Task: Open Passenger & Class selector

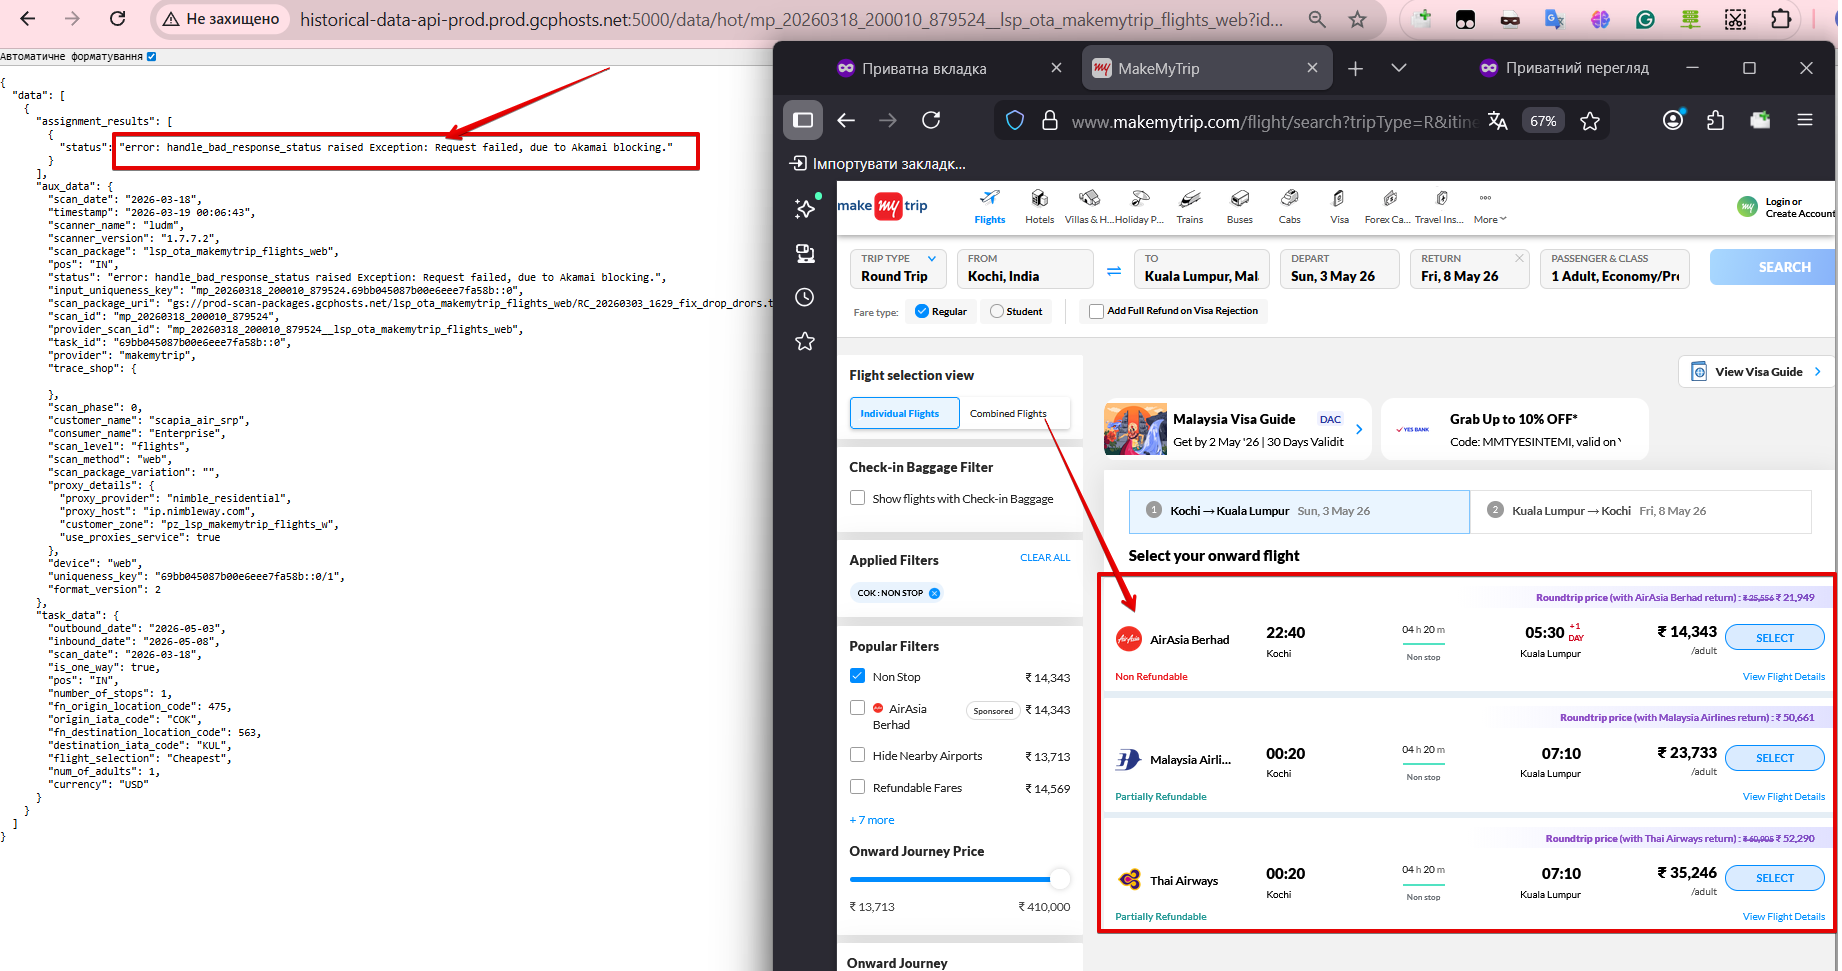Action: pos(1615,268)
